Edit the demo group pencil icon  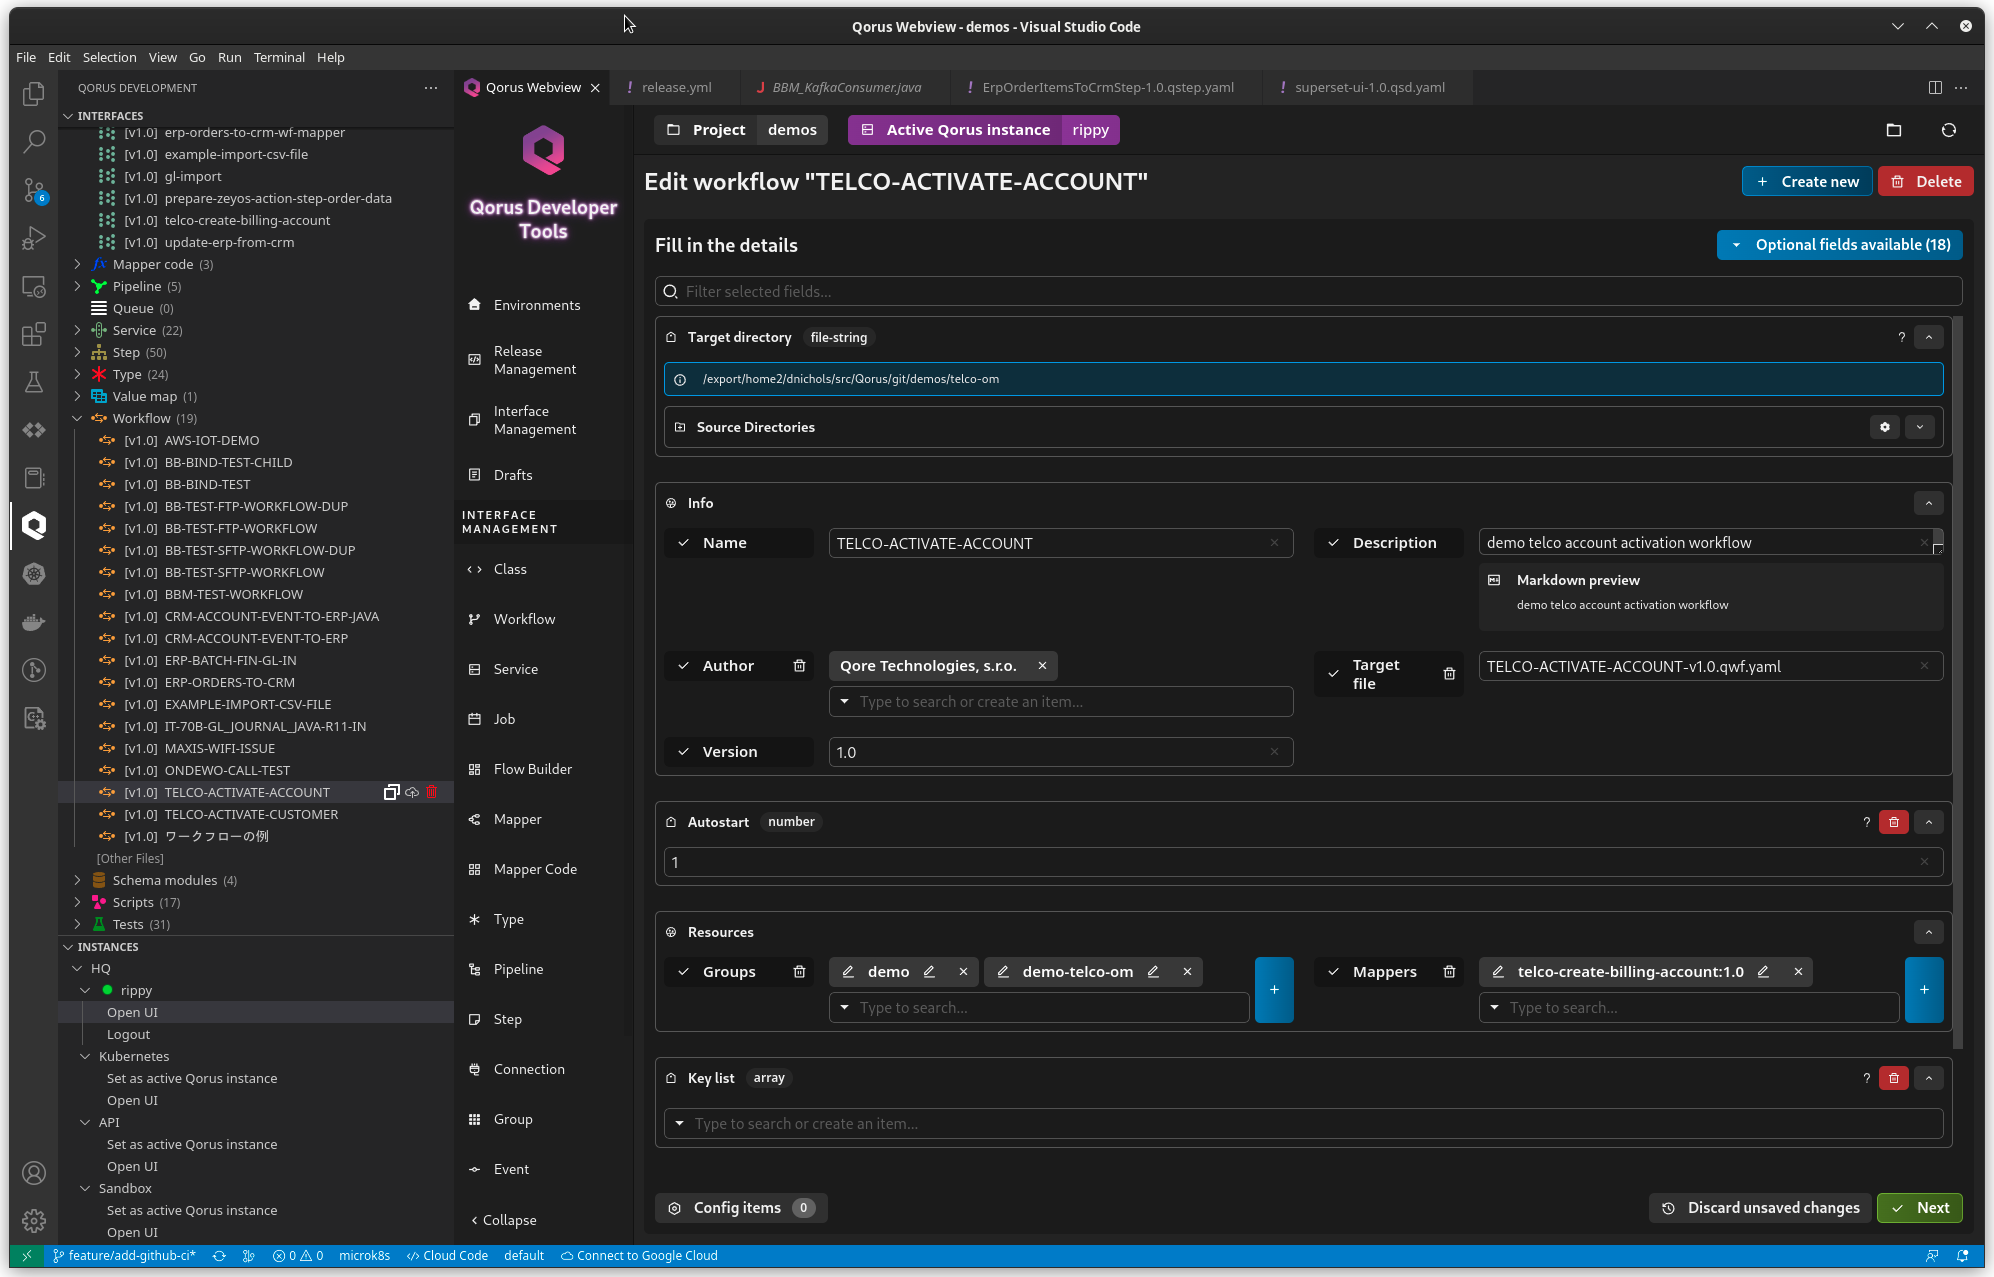click(929, 972)
